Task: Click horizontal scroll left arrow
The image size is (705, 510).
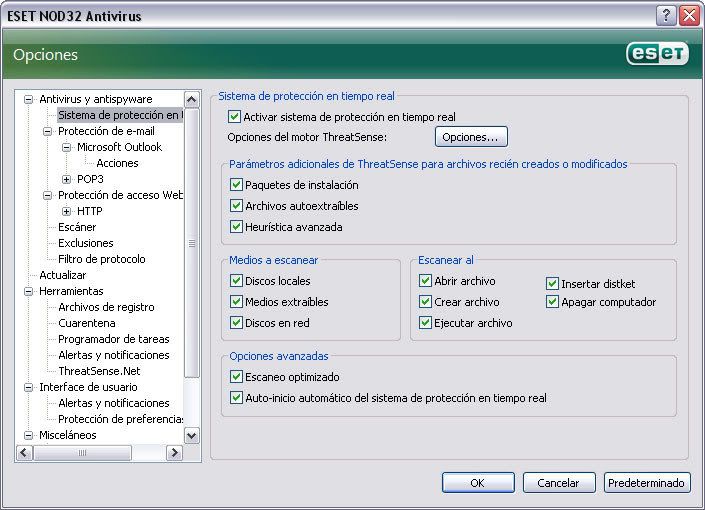Action: pyautogui.click(x=24, y=452)
